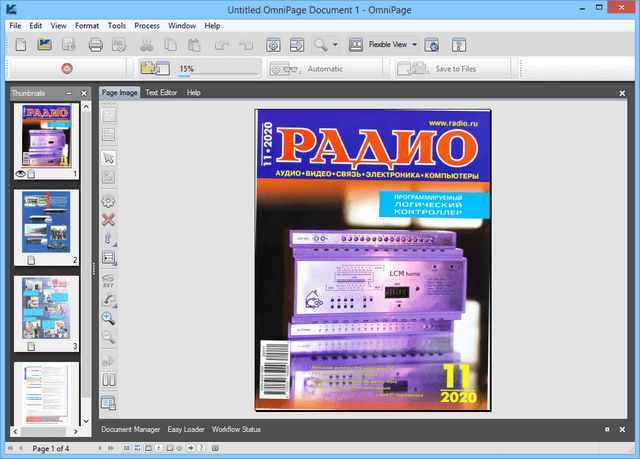640x459 pixels.
Task: Open the Document Manager tab
Action: tap(131, 429)
